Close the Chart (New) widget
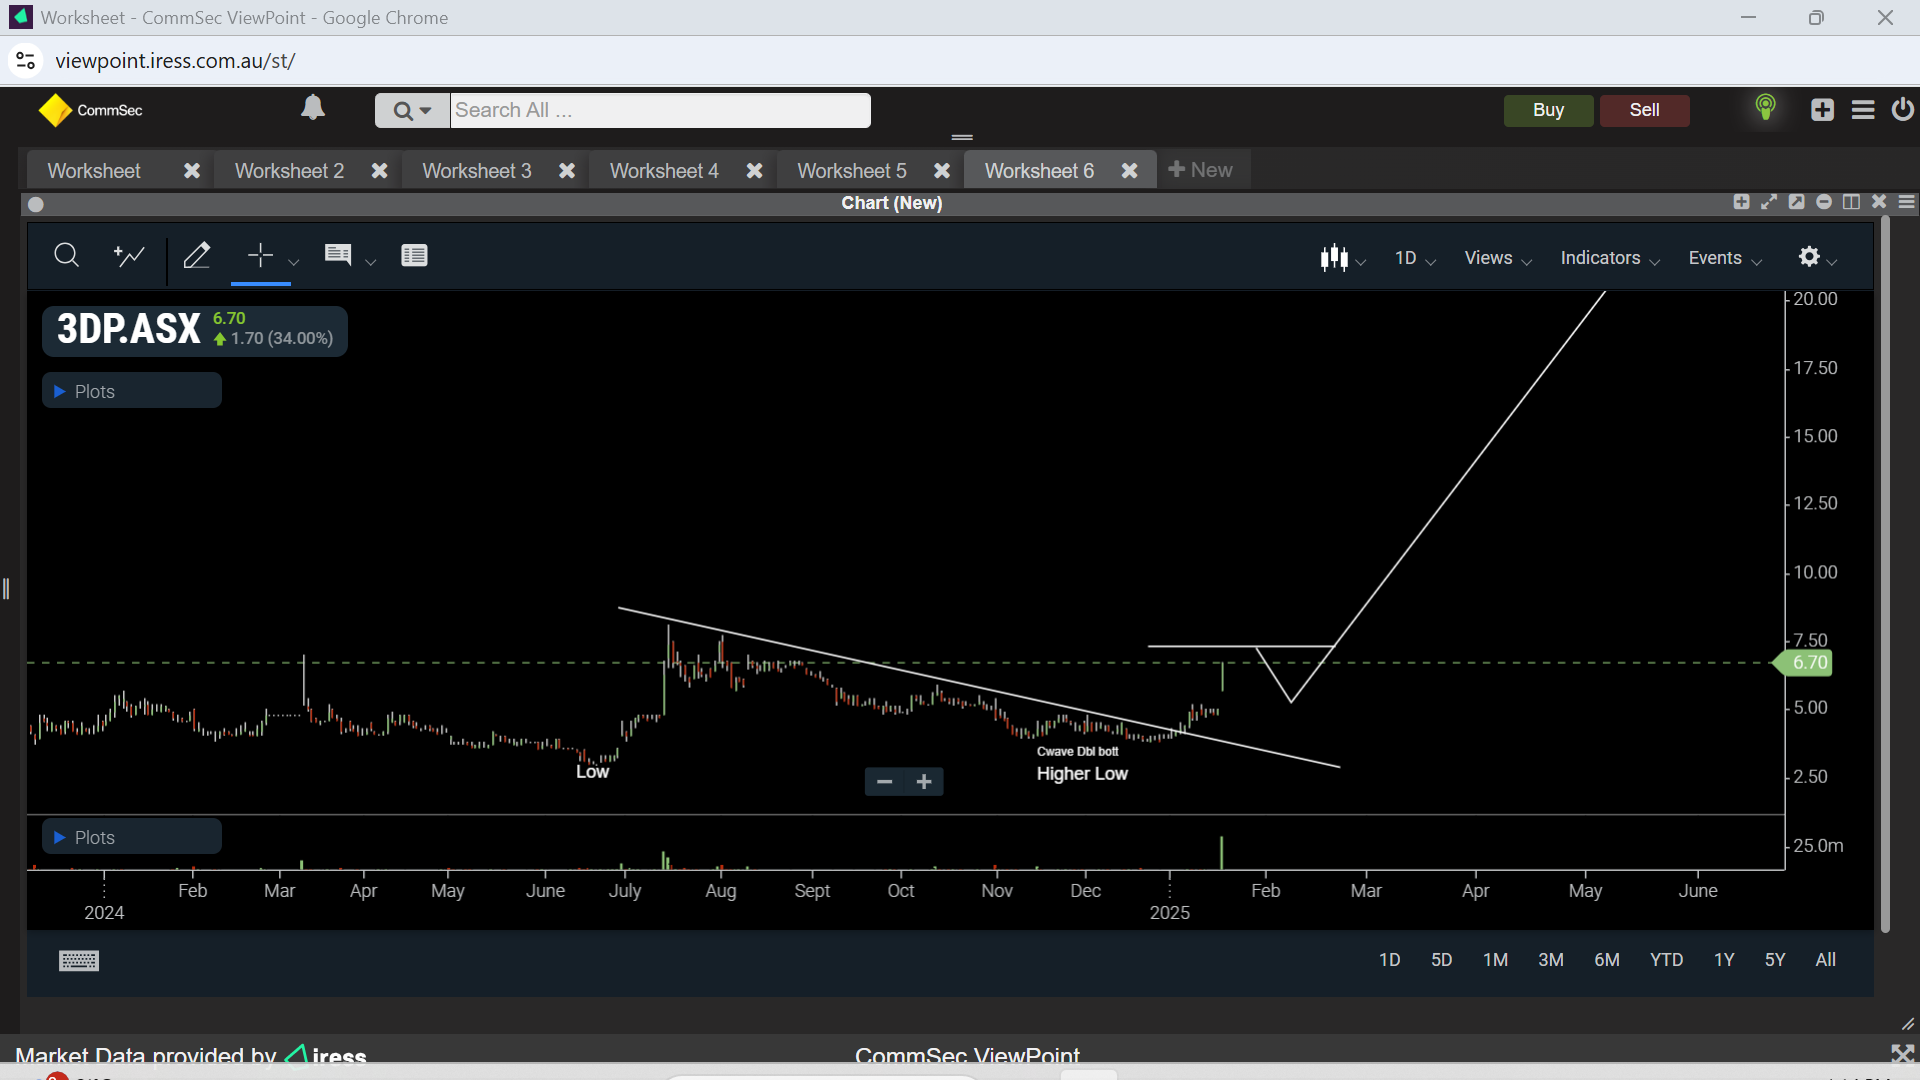1920x1080 pixels. pyautogui.click(x=1879, y=202)
